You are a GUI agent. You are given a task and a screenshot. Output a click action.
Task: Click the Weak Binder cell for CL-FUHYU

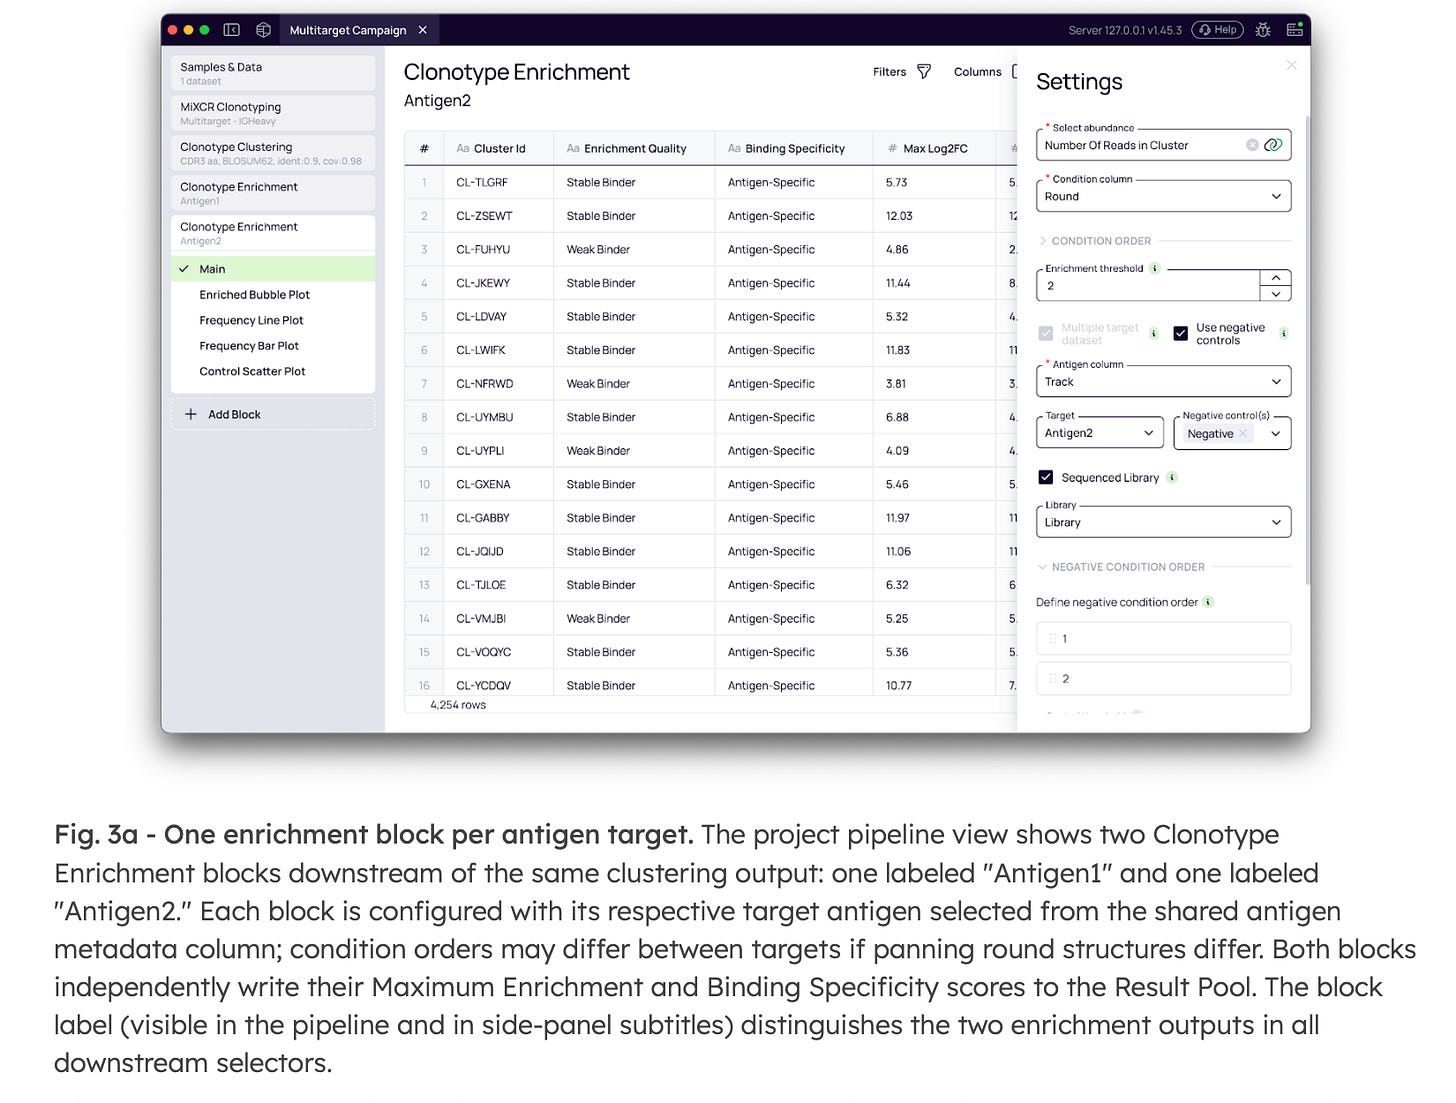(x=634, y=249)
